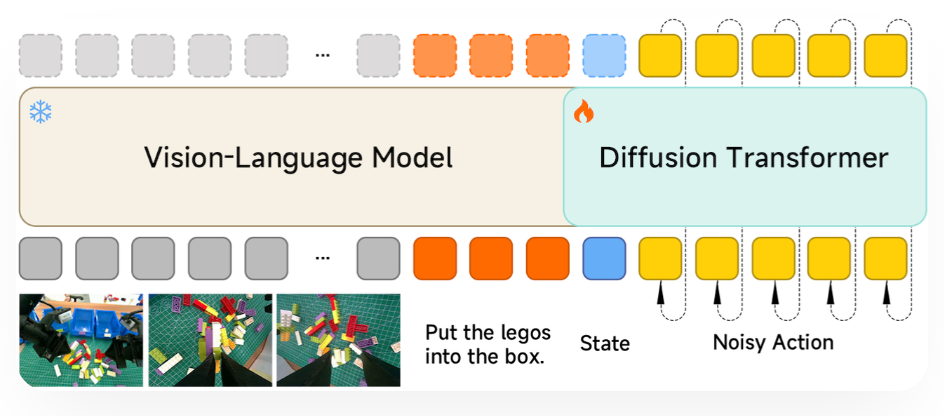Screen dimensions: 944x416
Task: Click the 'Noisy Action' label
Action: (773, 342)
